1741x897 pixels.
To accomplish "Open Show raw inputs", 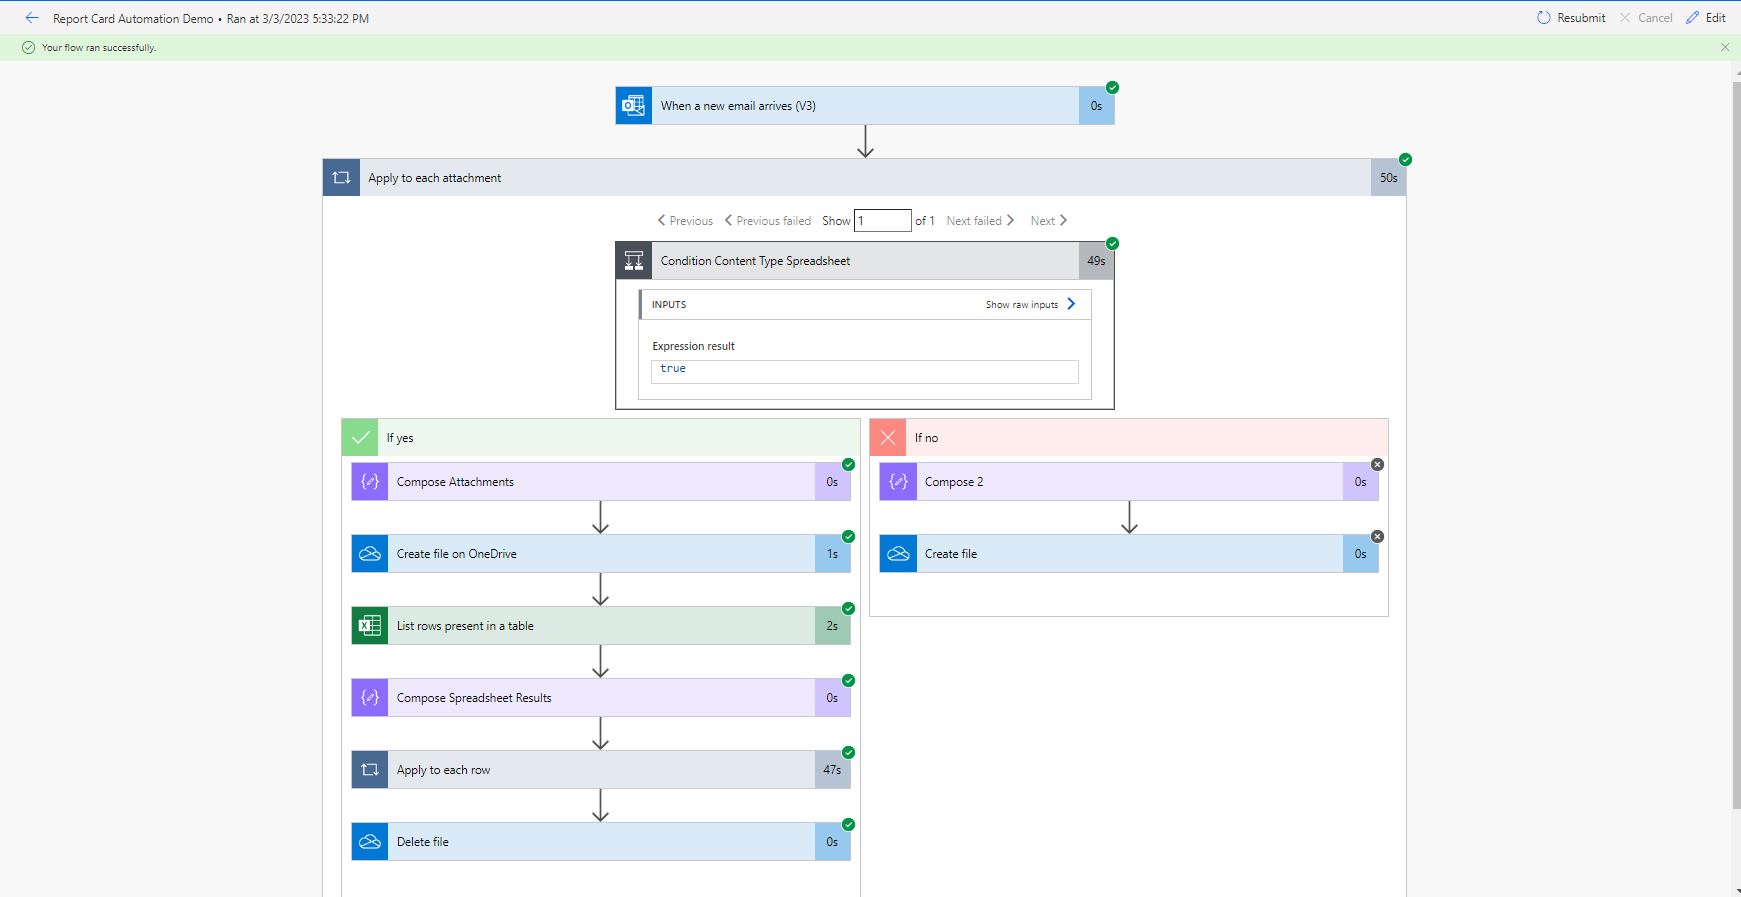I will click(x=1030, y=305).
